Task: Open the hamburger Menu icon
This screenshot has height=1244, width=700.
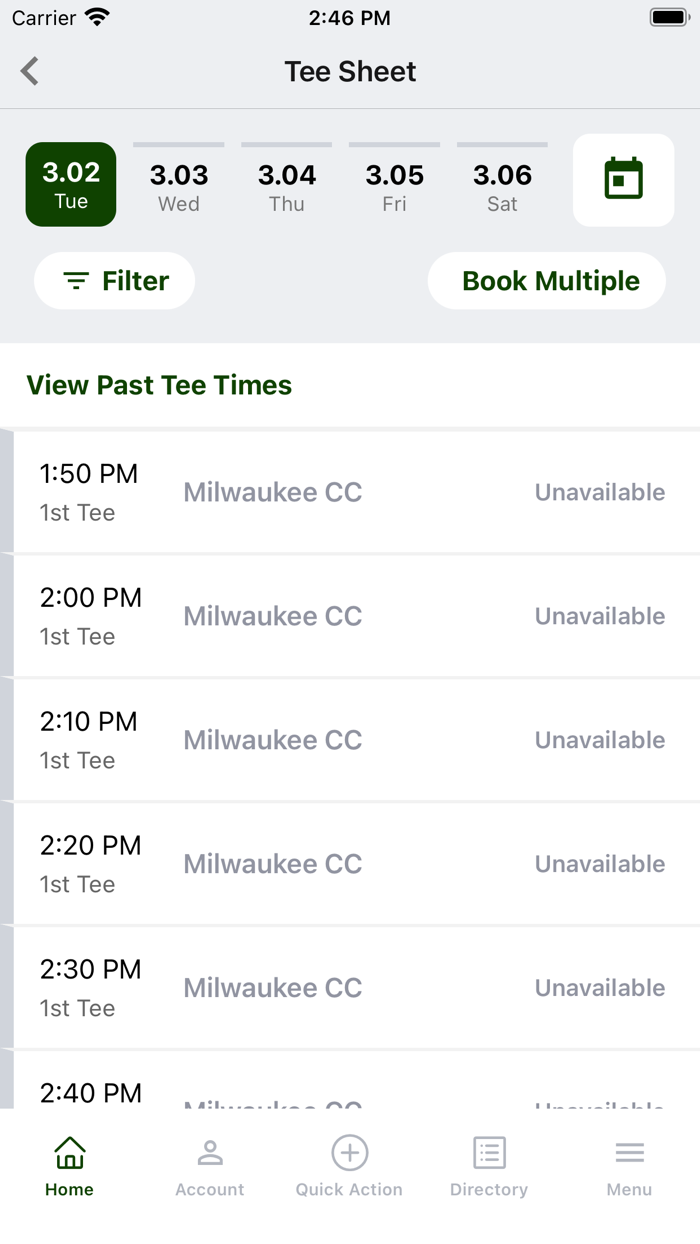Action: tap(629, 1153)
